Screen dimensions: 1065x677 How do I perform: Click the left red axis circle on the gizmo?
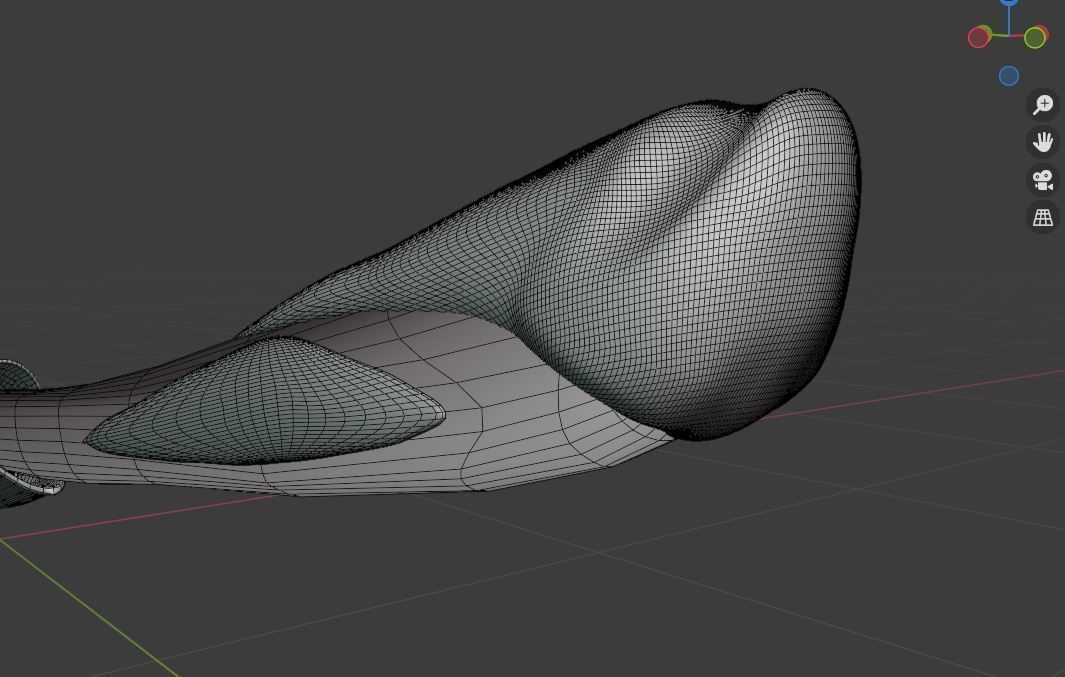[978, 37]
